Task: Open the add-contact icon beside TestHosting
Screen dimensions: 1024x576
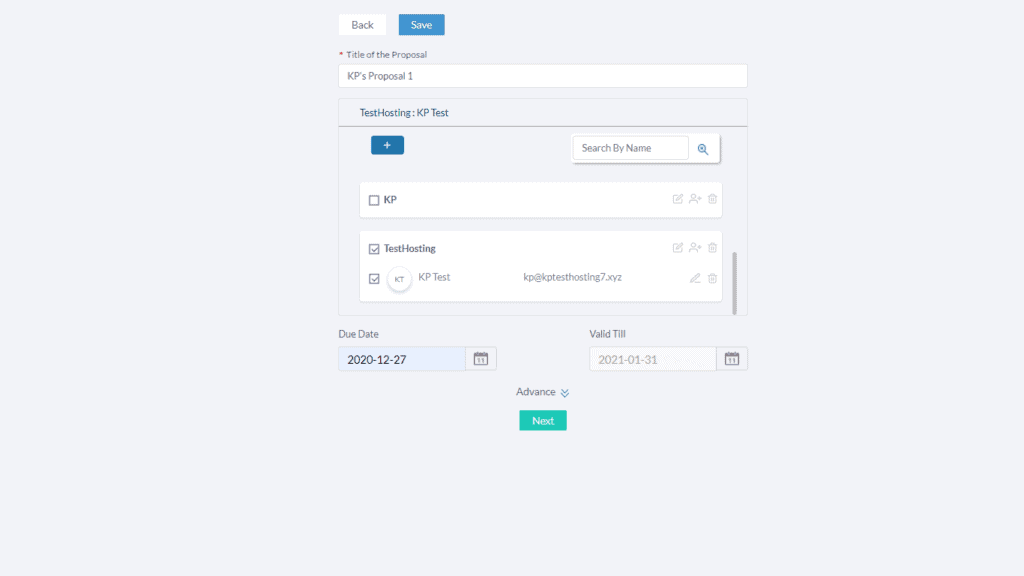Action: [695, 247]
